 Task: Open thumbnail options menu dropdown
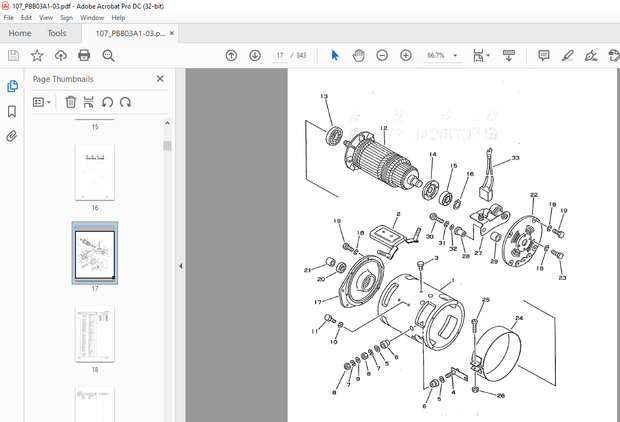(x=42, y=102)
